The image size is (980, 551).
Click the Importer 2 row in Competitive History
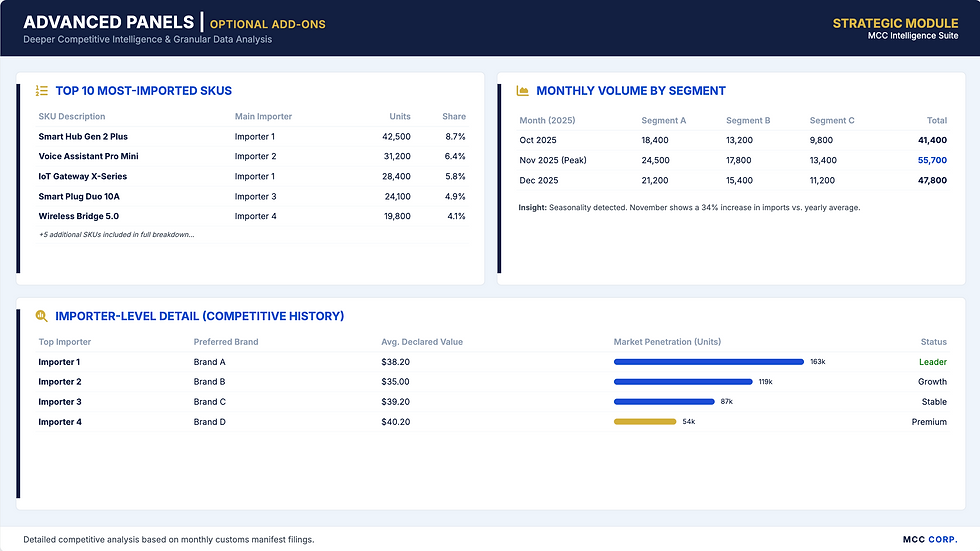(492, 382)
